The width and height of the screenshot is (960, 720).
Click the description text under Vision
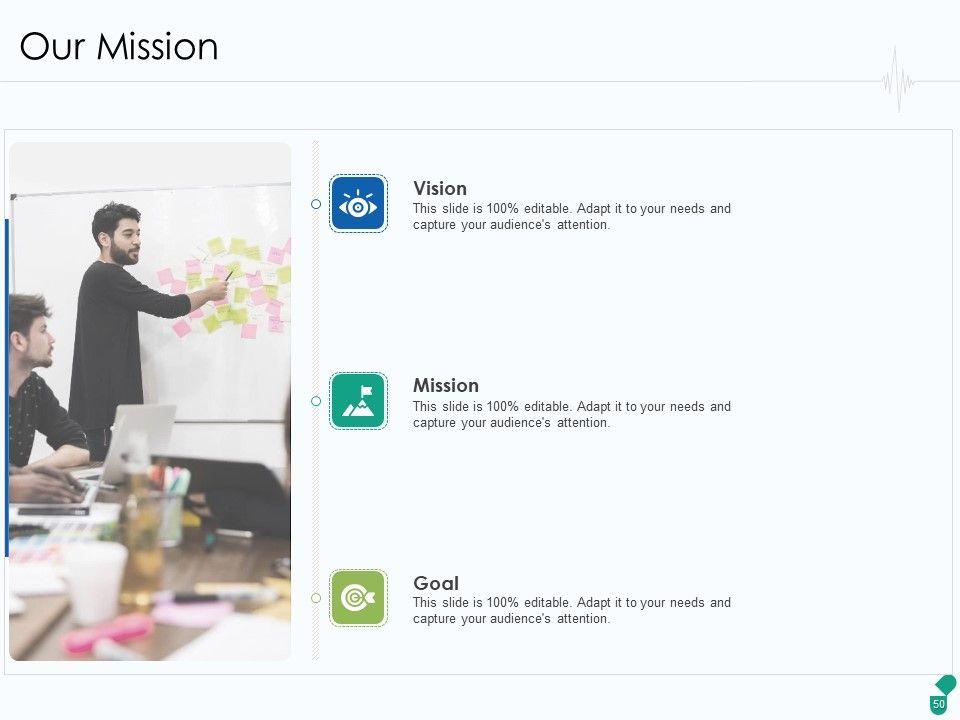571,217
